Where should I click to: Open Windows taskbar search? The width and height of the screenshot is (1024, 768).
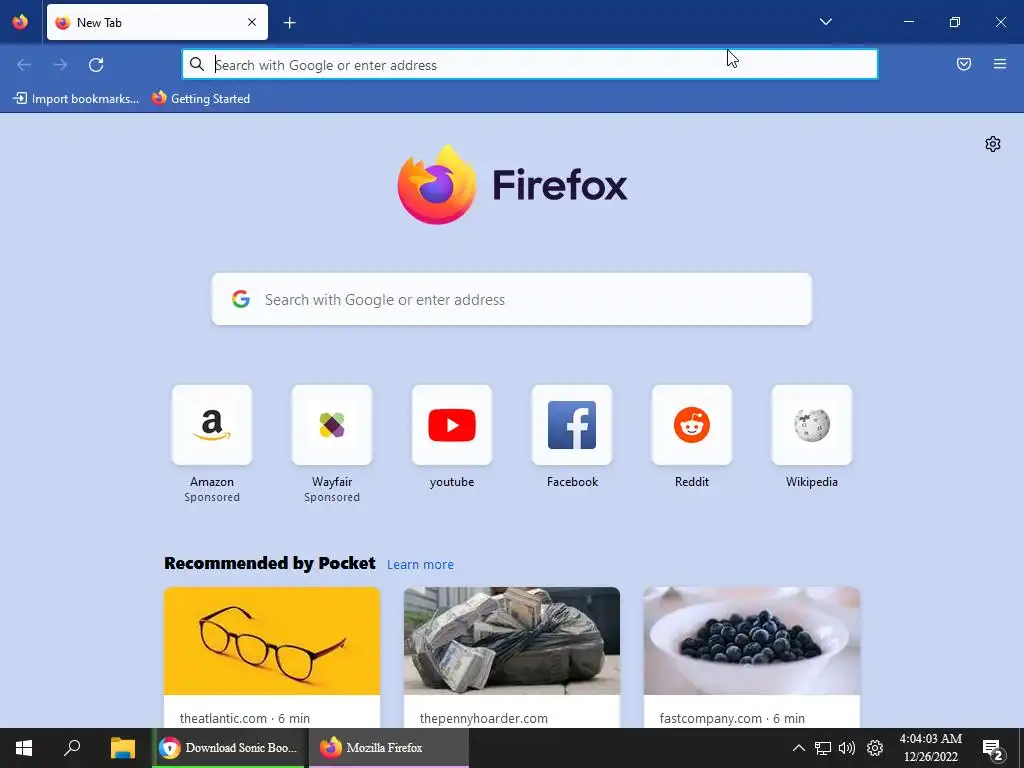[72, 748]
